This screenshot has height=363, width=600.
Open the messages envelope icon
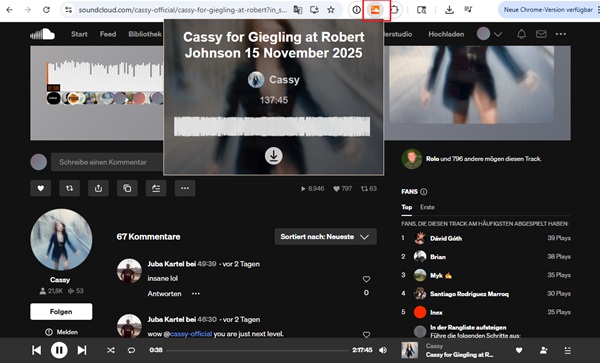point(541,34)
